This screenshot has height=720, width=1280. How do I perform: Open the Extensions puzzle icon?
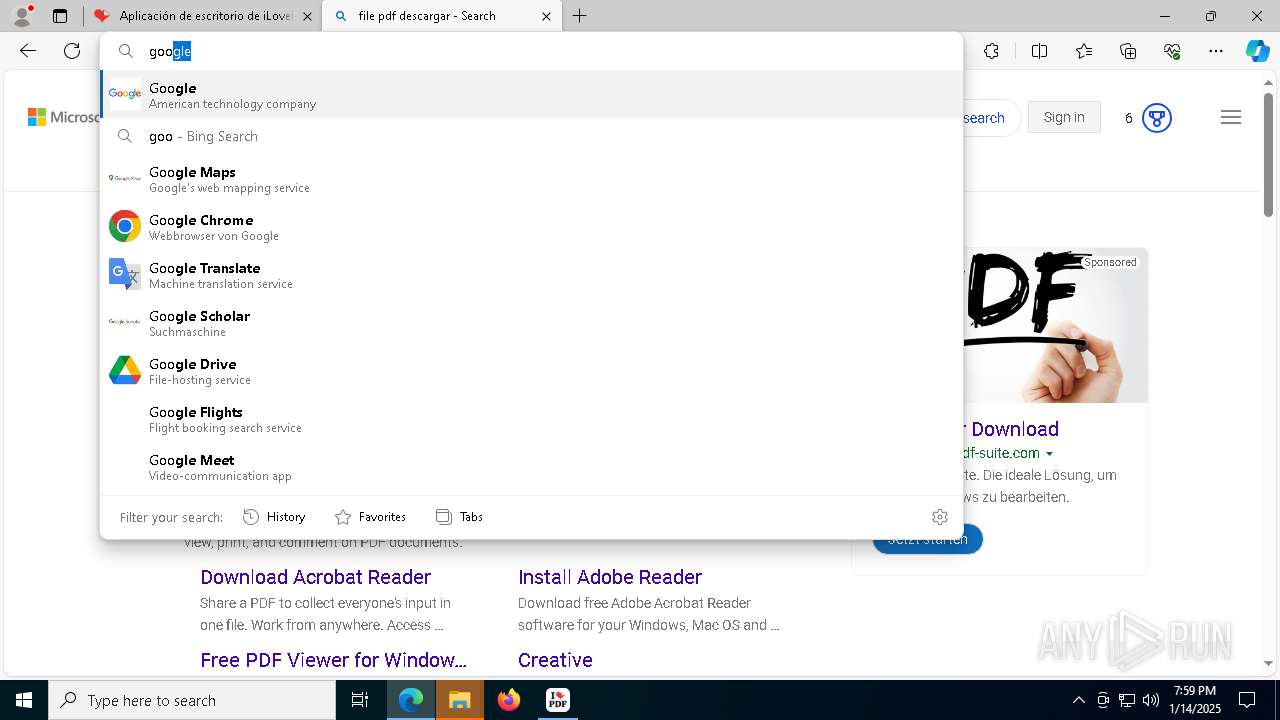pyautogui.click(x=991, y=51)
